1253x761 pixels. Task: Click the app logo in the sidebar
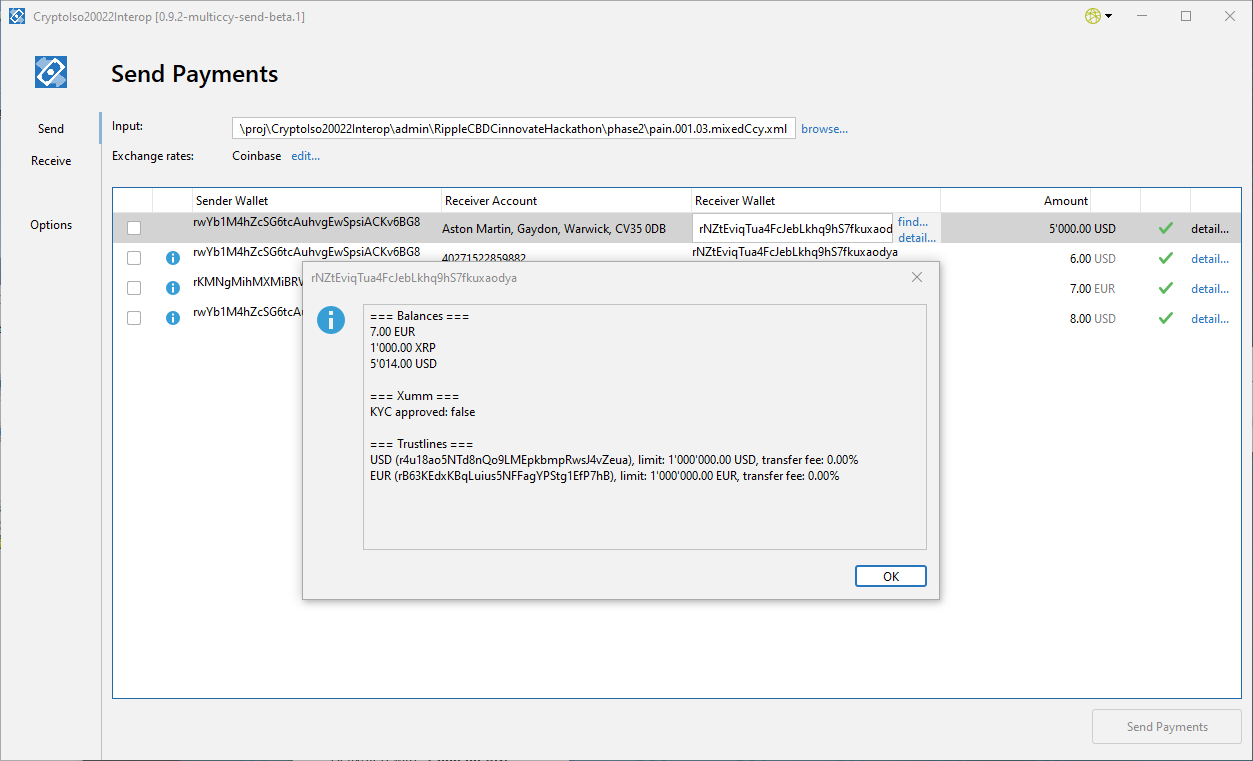coord(50,72)
